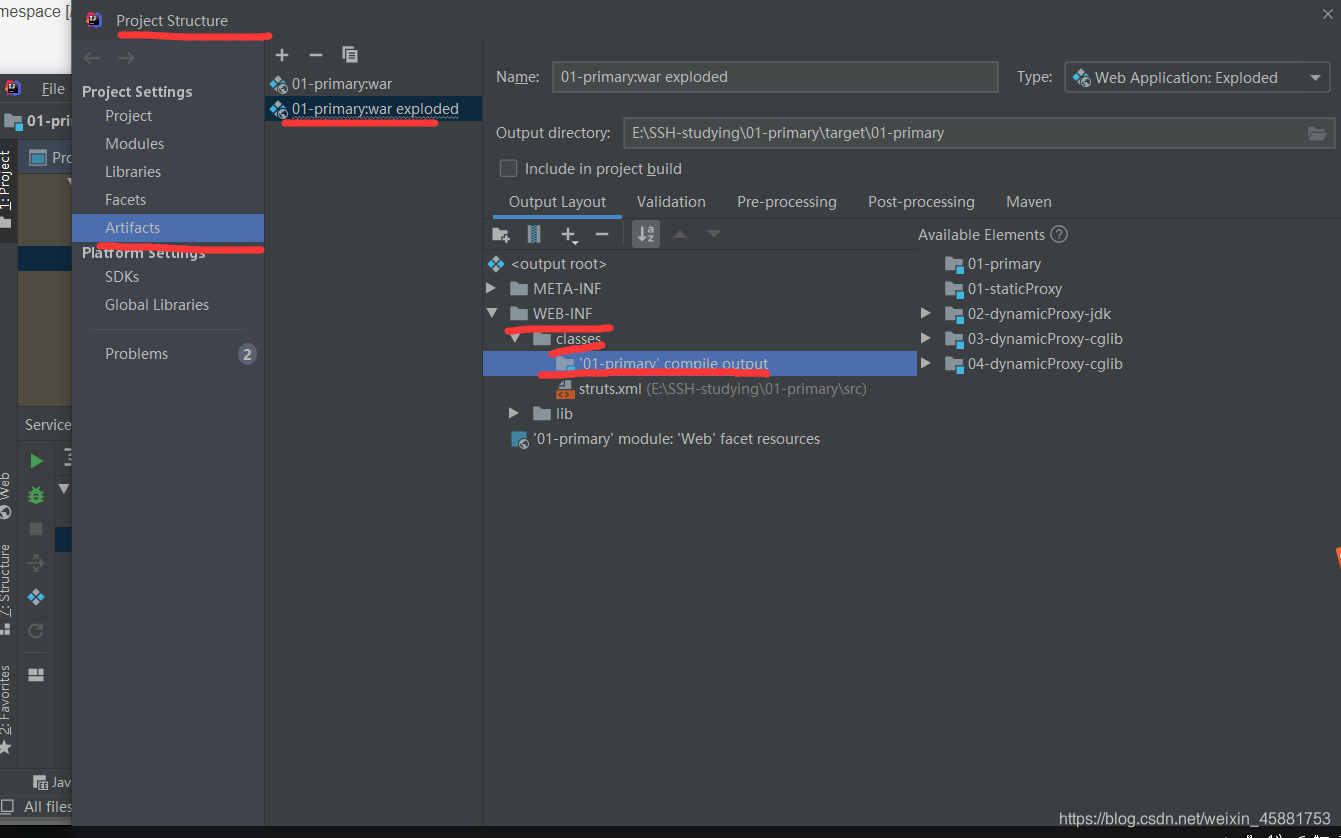Select struts.xml in the layout tree
1341x838 pixels.
711,389
